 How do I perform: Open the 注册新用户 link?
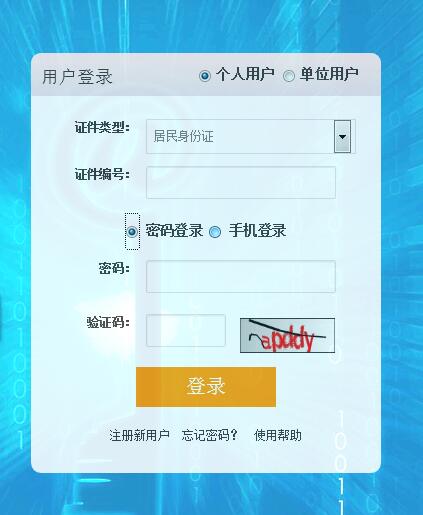click(x=140, y=435)
